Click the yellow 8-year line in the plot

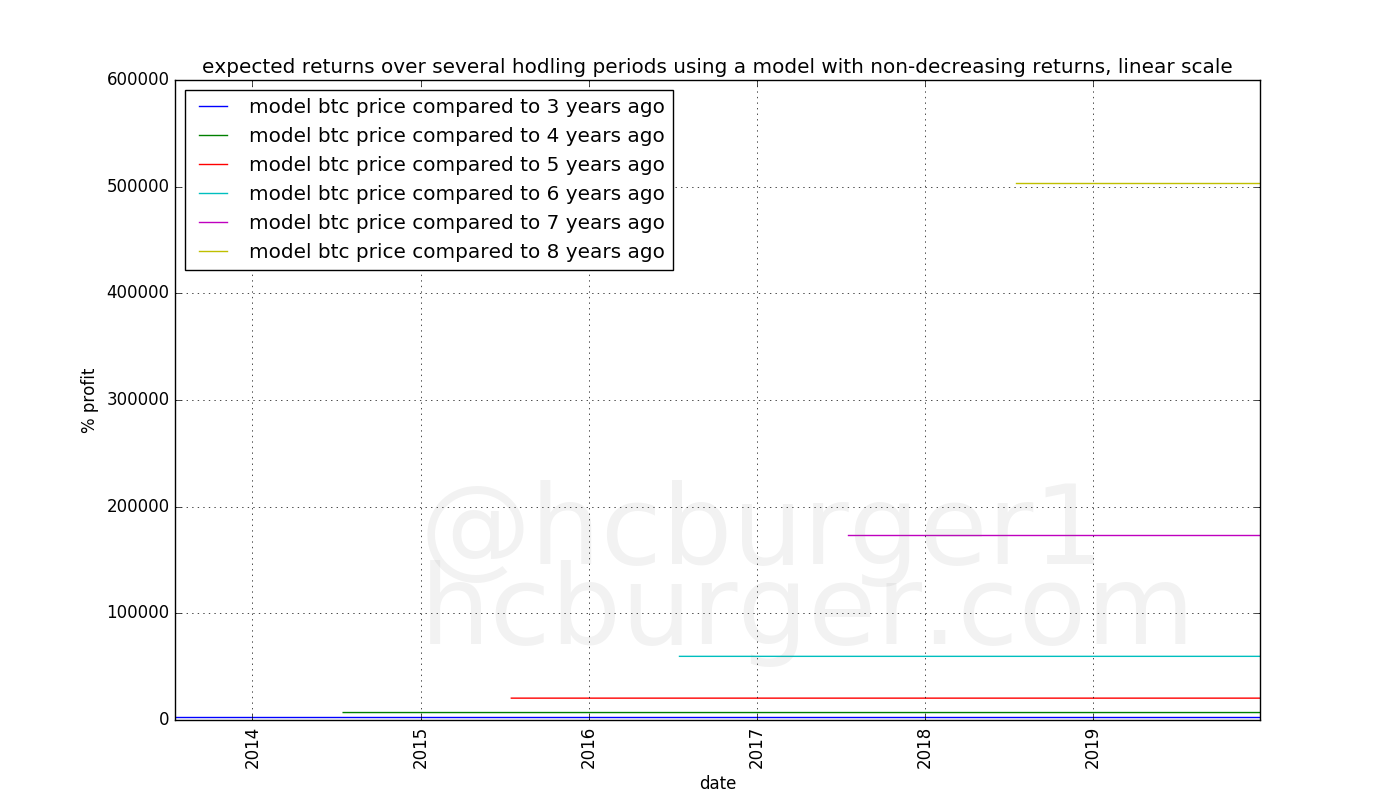tap(1138, 183)
